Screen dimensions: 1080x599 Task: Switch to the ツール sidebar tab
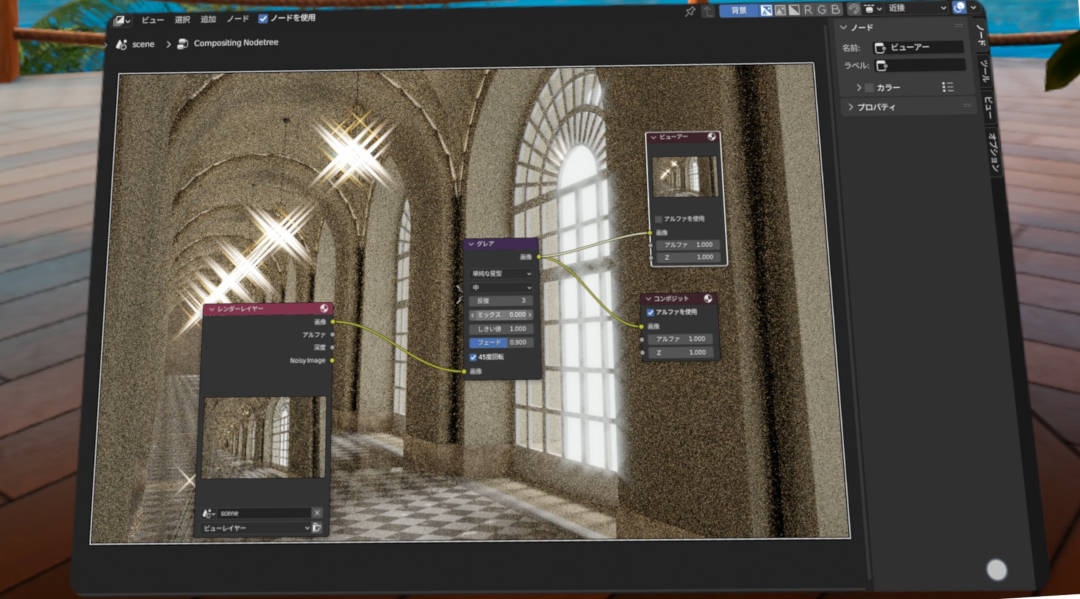[985, 71]
